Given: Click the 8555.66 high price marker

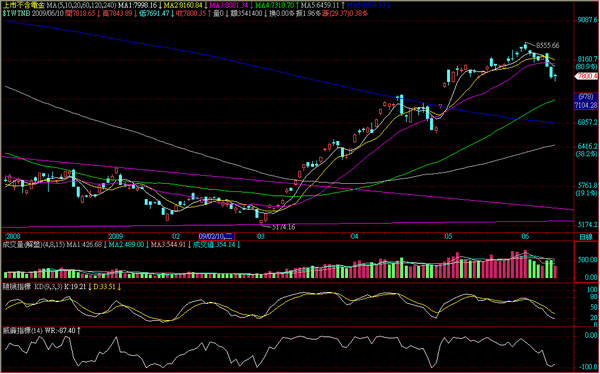Looking at the screenshot, I should (x=547, y=45).
